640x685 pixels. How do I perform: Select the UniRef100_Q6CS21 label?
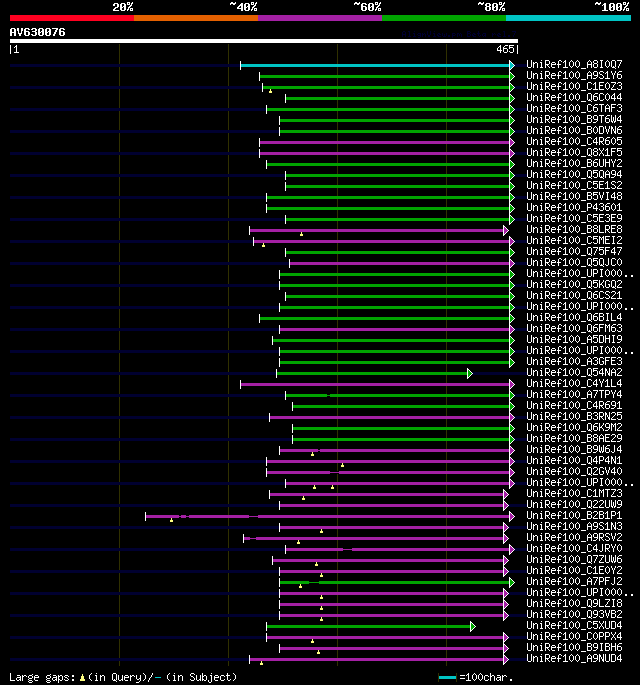pyautogui.click(x=574, y=295)
